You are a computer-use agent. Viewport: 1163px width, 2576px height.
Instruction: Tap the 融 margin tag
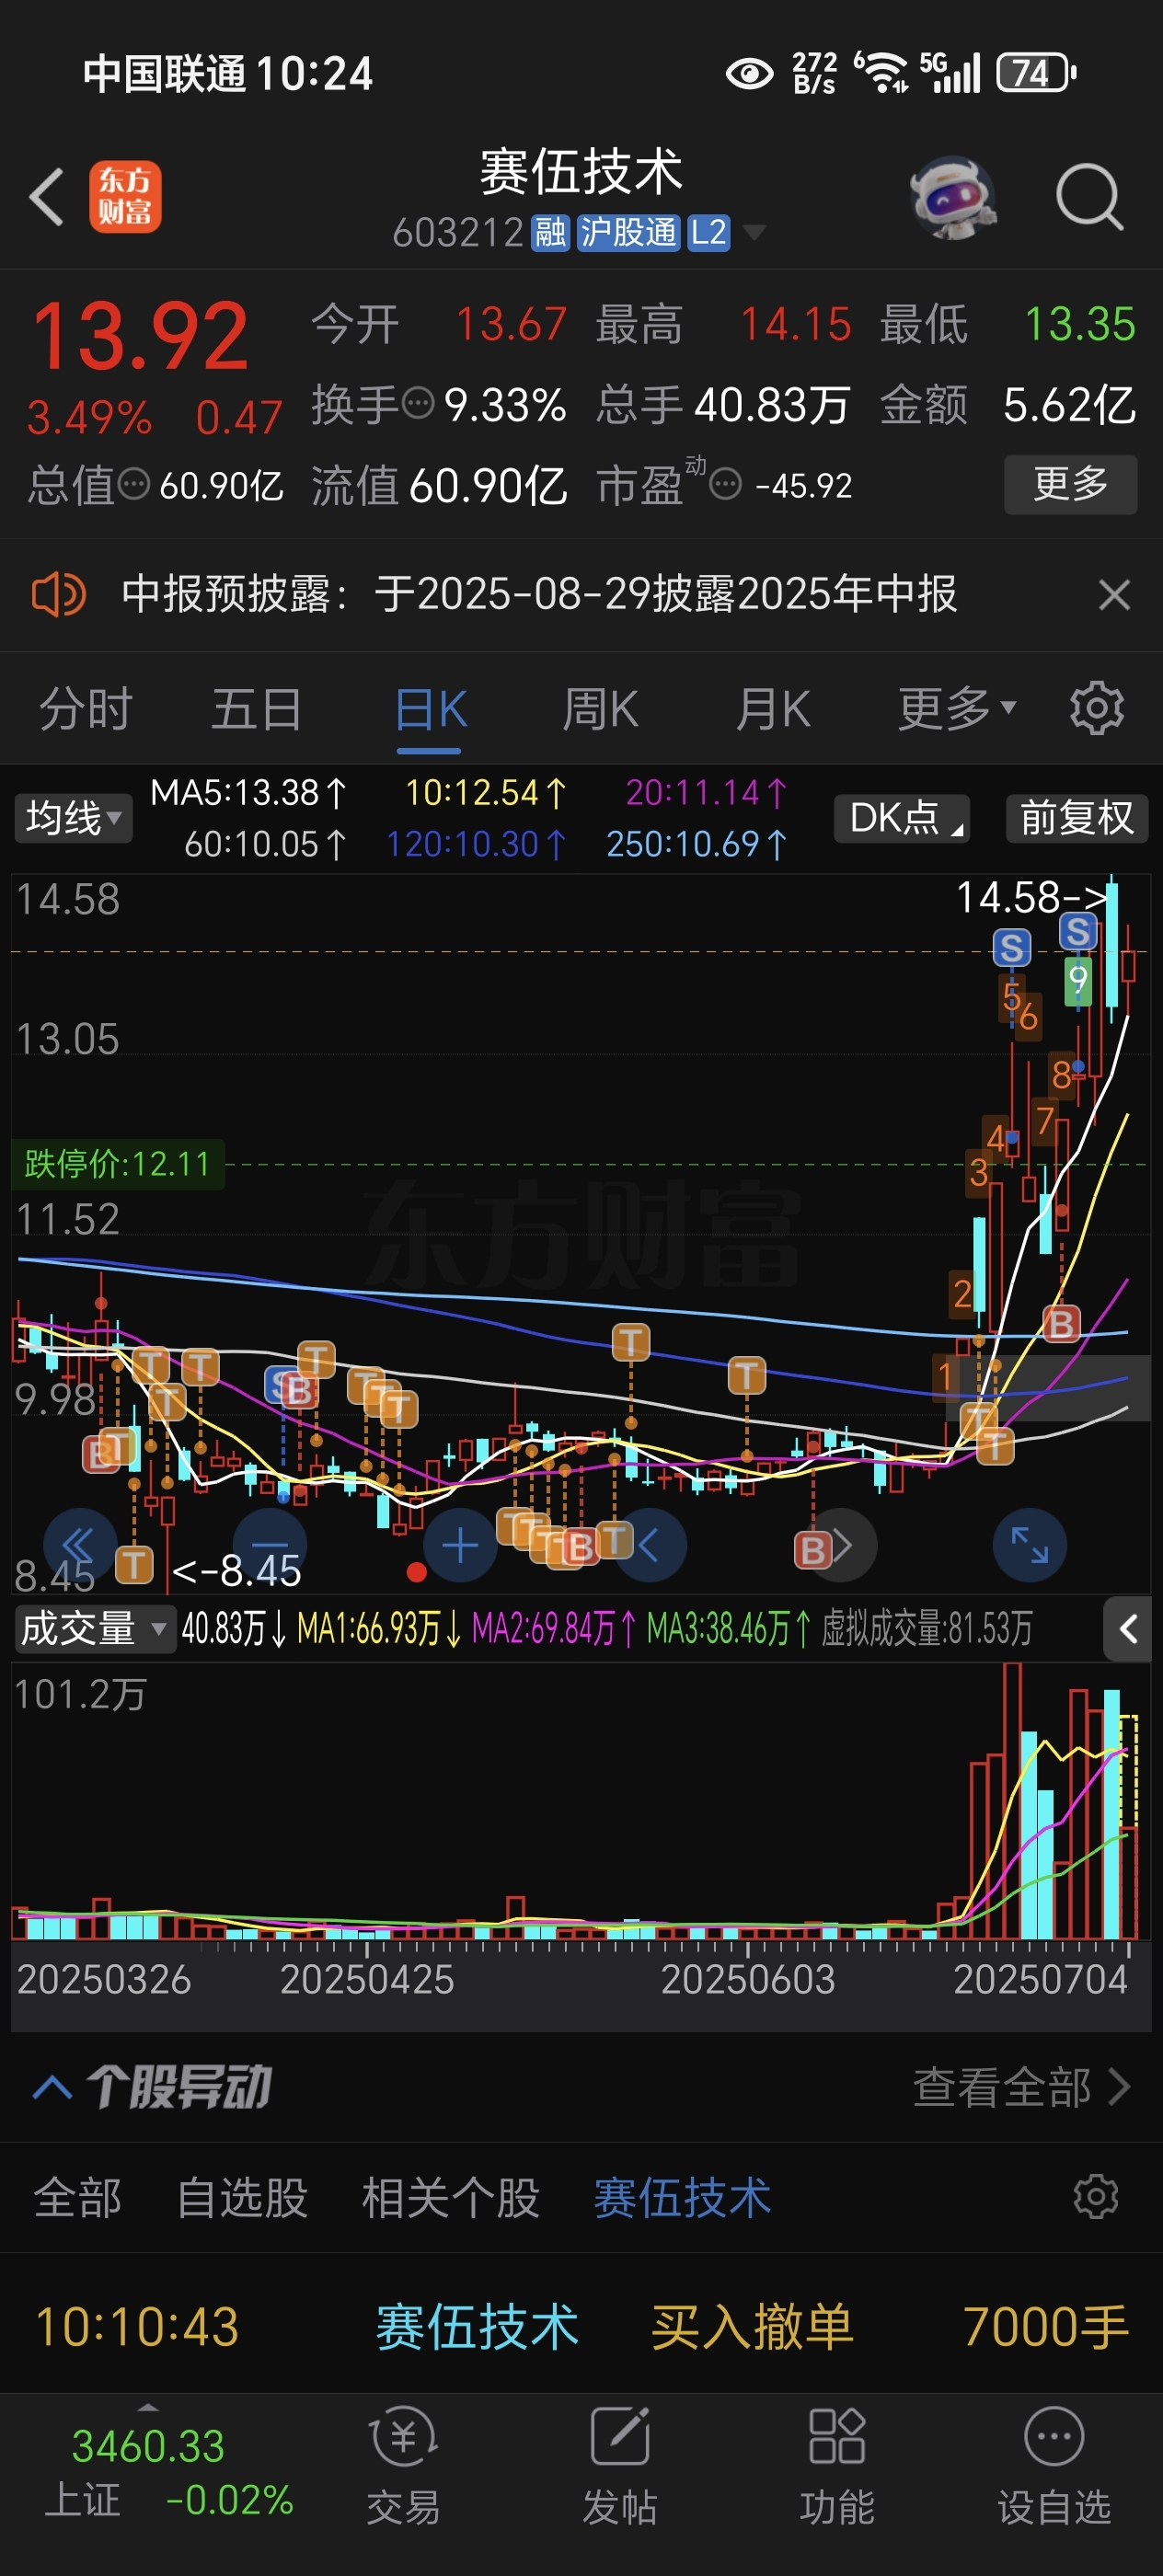click(x=550, y=233)
